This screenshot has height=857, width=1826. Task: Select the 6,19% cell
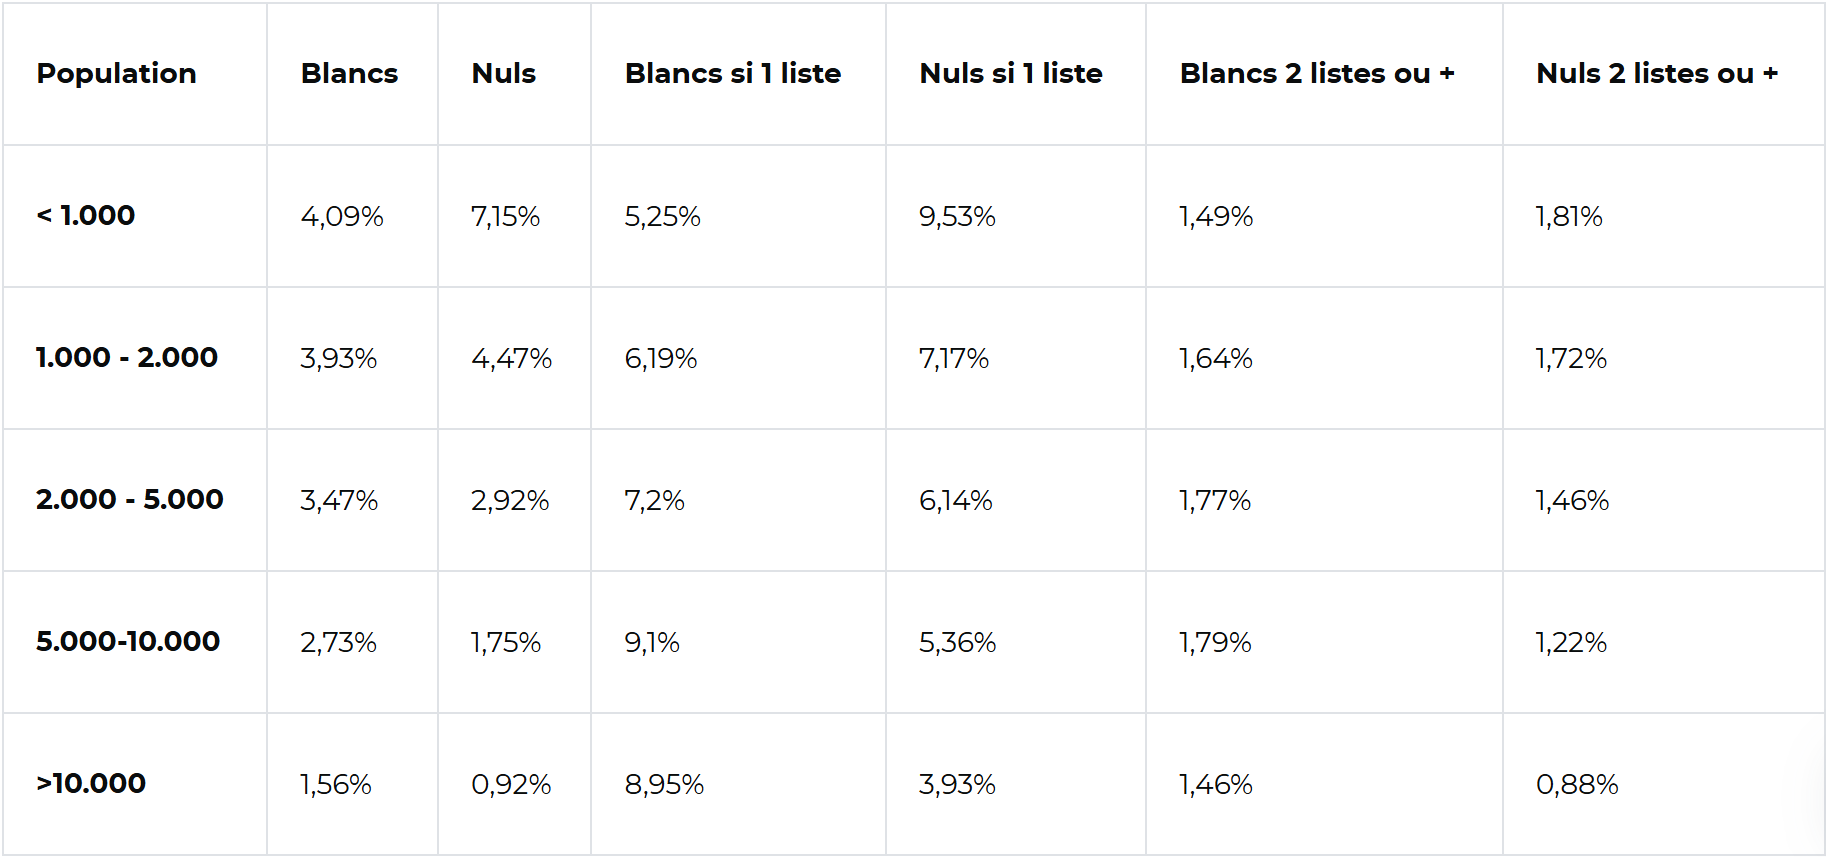pos(660,359)
